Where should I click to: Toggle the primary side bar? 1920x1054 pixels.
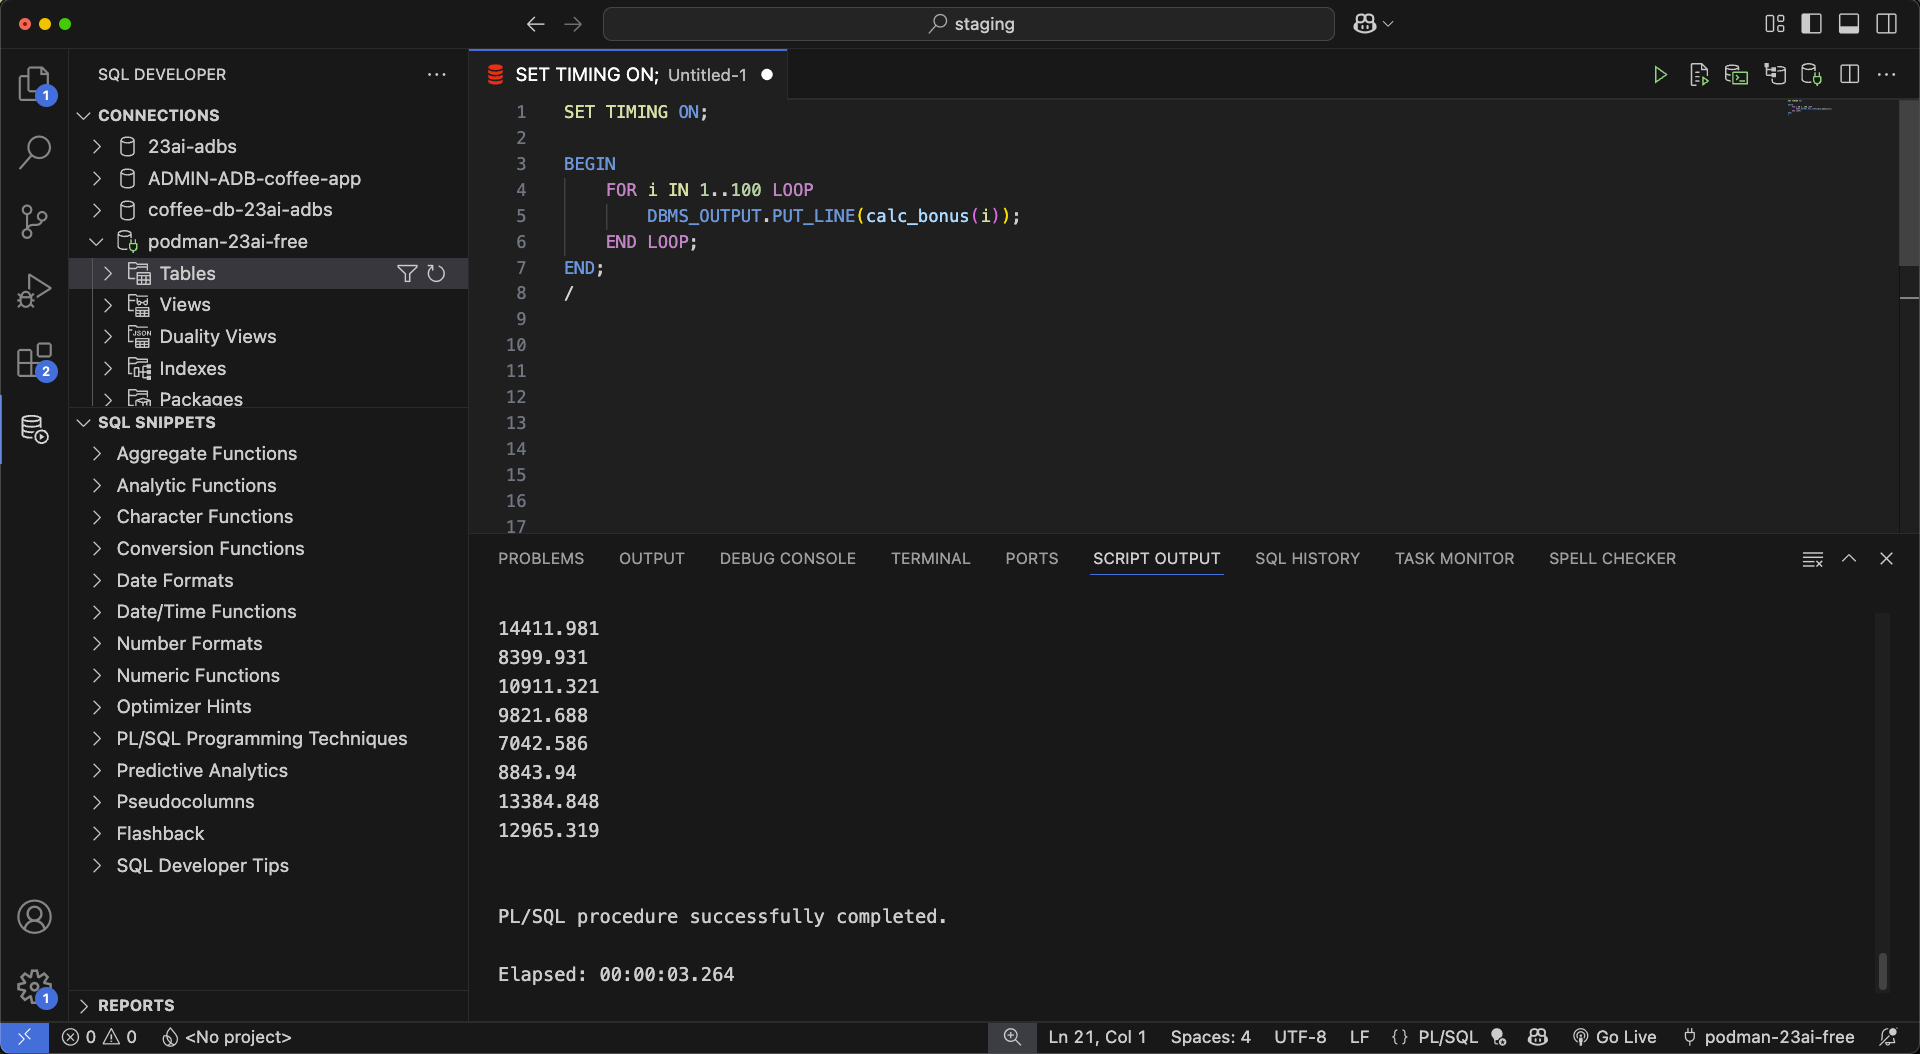(1811, 24)
